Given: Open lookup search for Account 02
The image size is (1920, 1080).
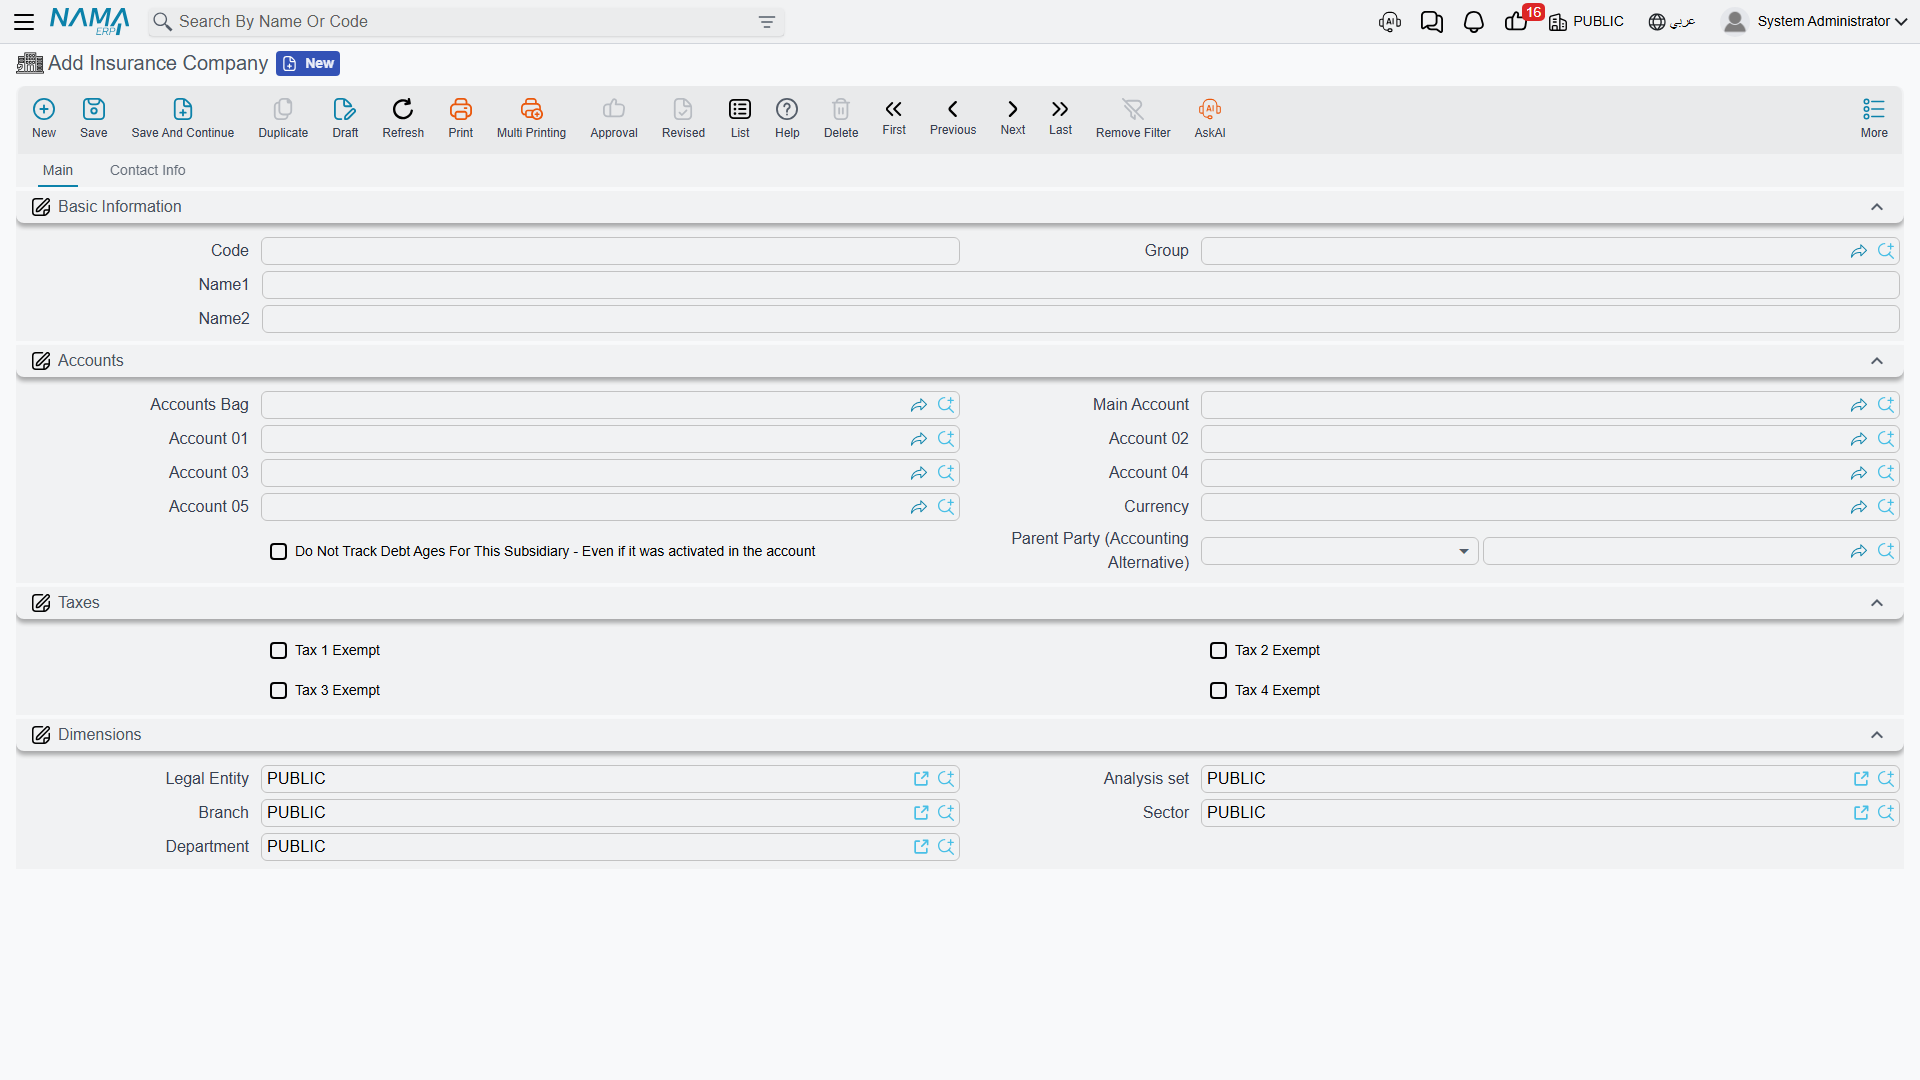Looking at the screenshot, I should tap(1886, 439).
